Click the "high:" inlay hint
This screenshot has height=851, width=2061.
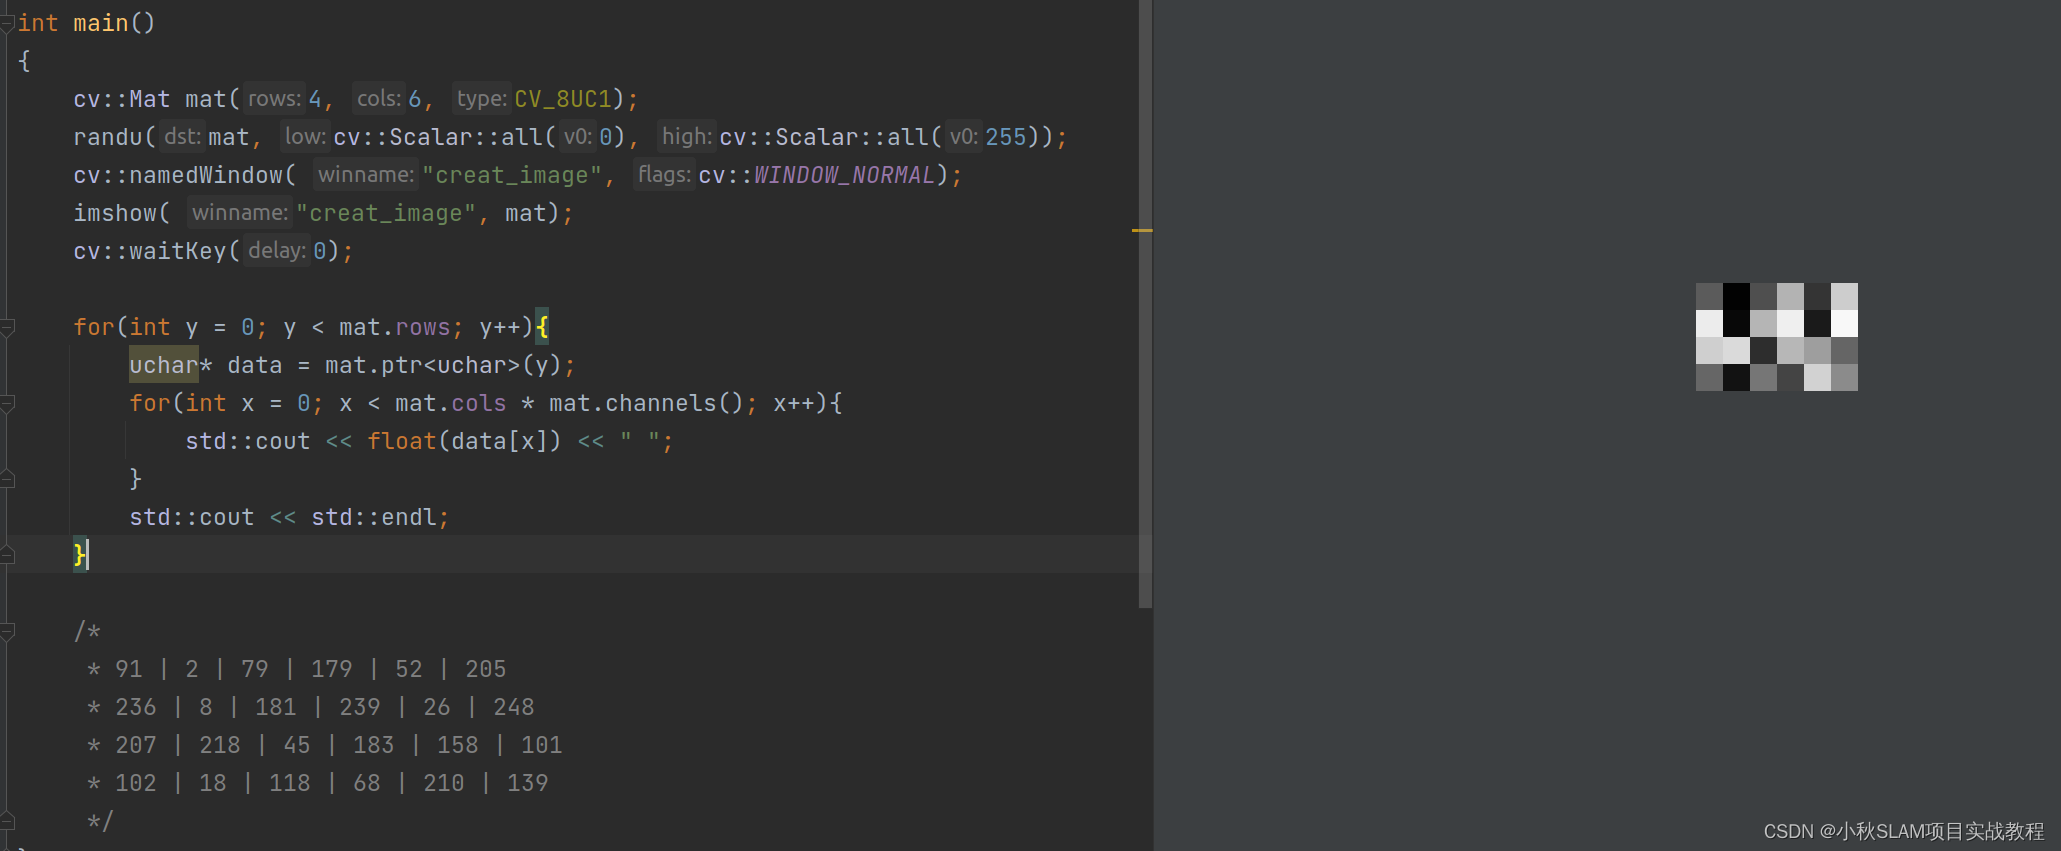click(687, 137)
